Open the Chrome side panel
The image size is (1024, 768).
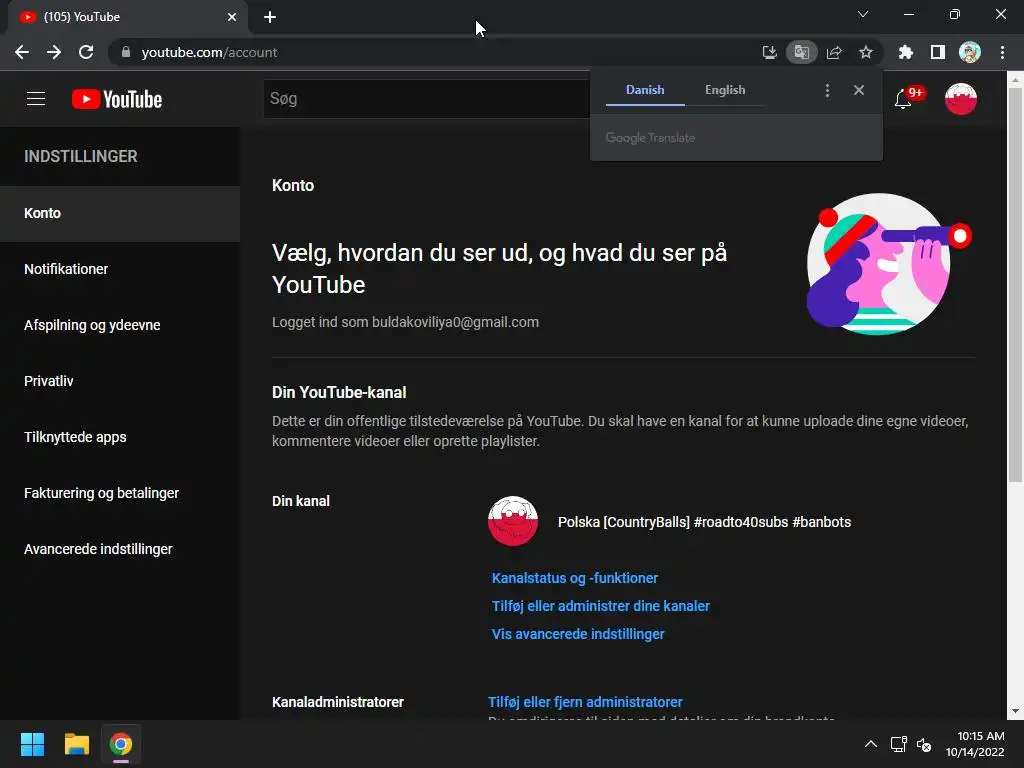[x=938, y=52]
